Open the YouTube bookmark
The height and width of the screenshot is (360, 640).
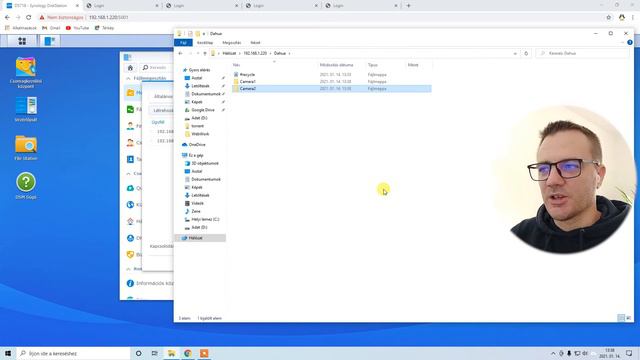[77, 28]
